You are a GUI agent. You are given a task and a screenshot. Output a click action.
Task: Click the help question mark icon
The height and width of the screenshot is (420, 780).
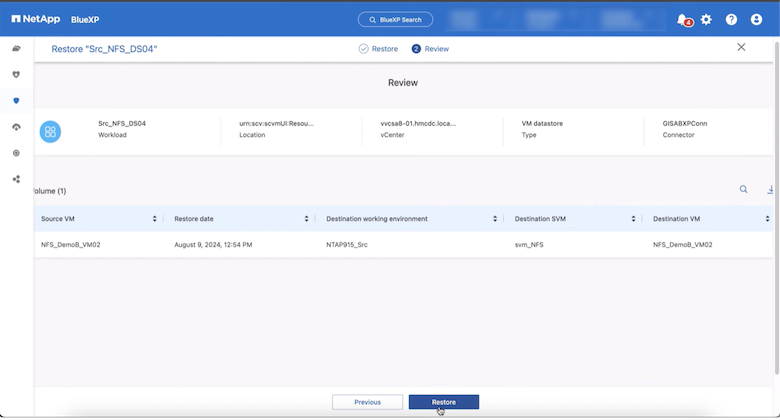click(731, 19)
